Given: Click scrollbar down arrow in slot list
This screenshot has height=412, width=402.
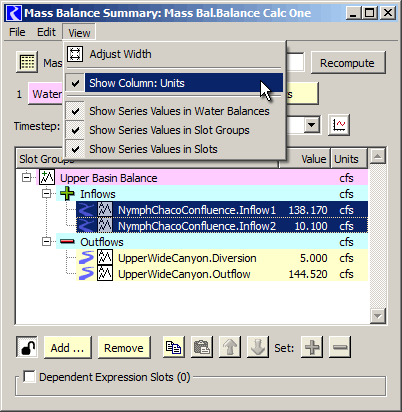Looking at the screenshot, I should [378, 315].
